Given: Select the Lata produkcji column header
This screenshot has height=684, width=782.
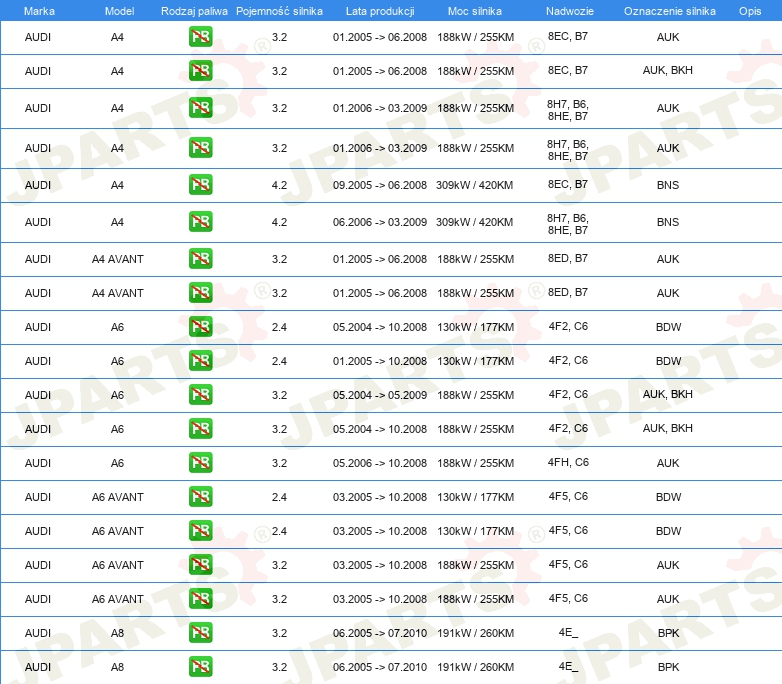Looking at the screenshot, I should pos(380,11).
